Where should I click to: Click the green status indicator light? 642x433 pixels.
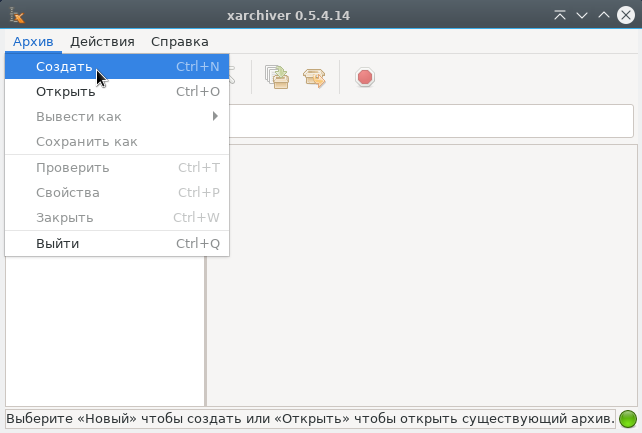click(628, 418)
